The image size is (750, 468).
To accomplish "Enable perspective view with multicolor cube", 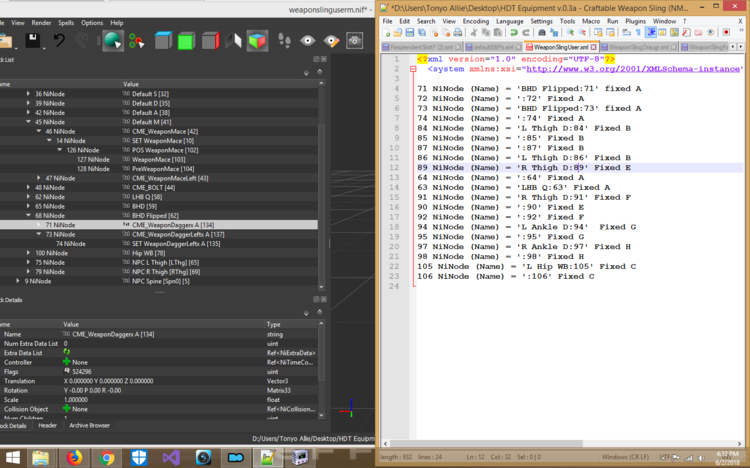I will pos(257,41).
